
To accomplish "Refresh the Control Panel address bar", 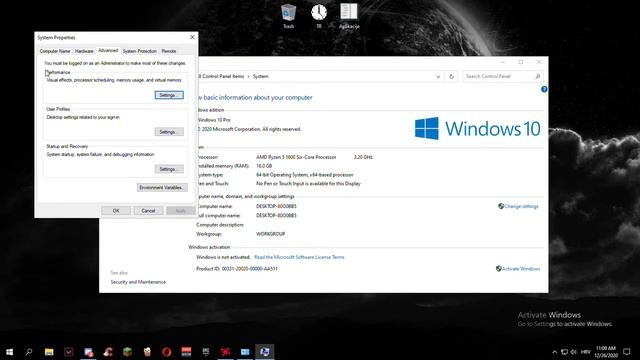I will (451, 76).
